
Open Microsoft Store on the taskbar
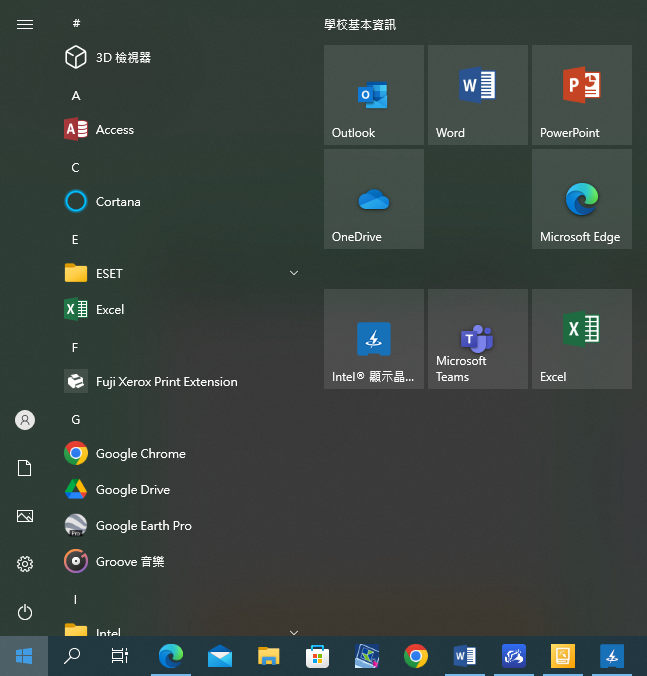318,656
